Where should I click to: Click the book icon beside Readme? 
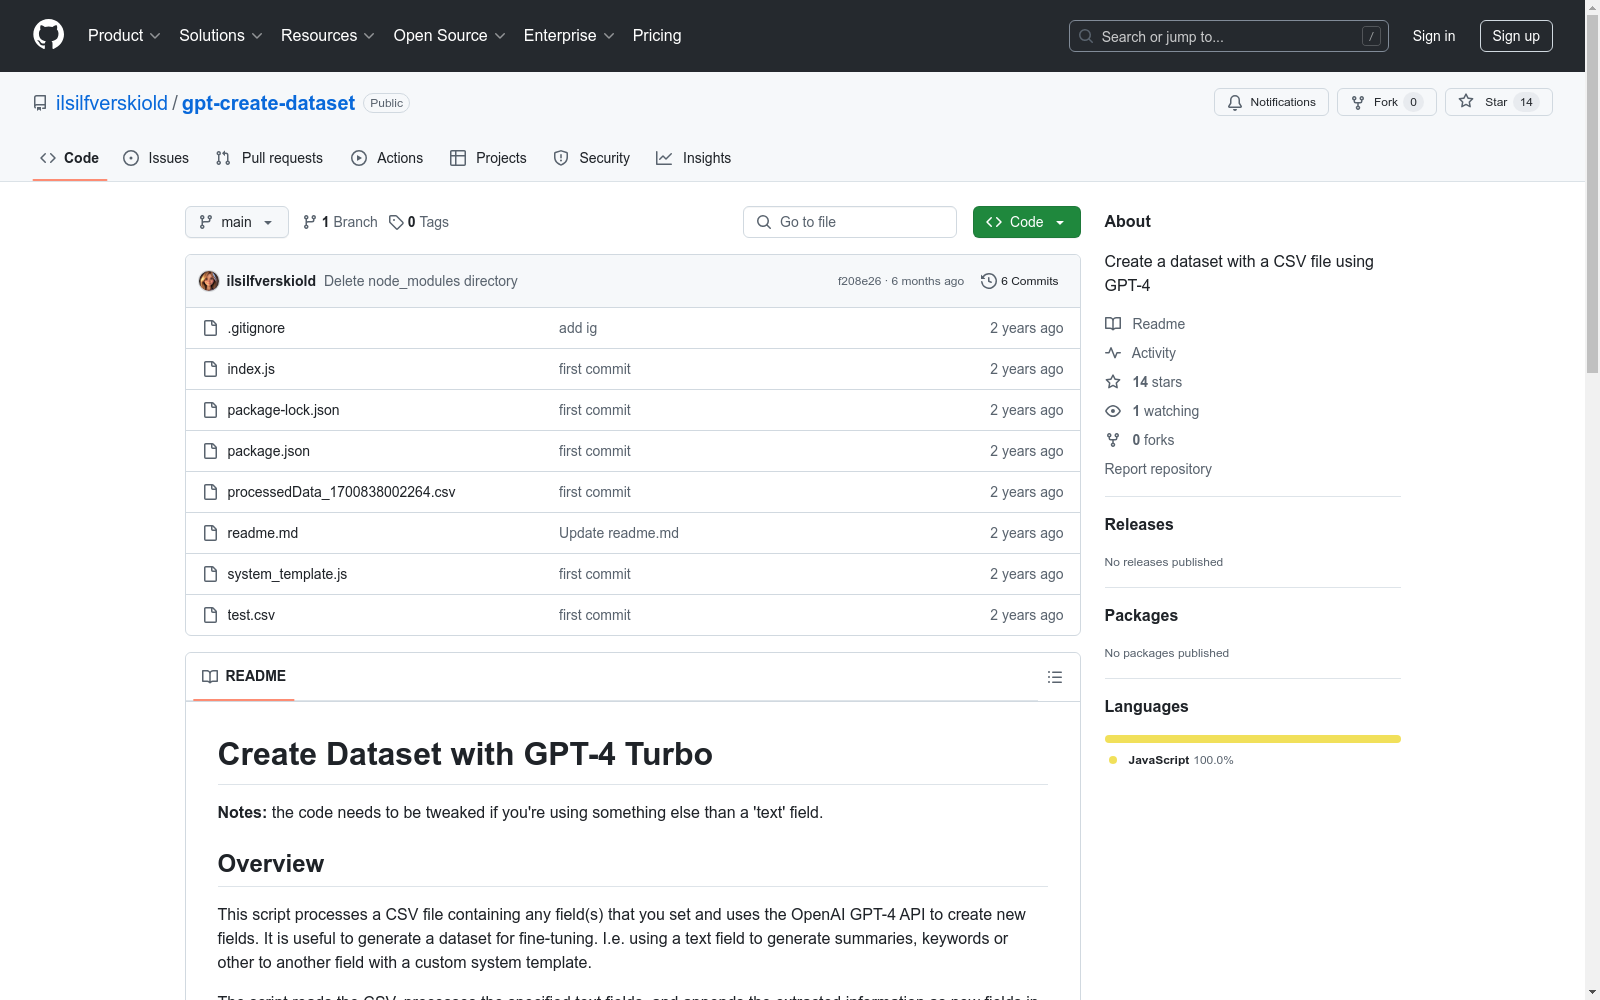pos(1113,324)
